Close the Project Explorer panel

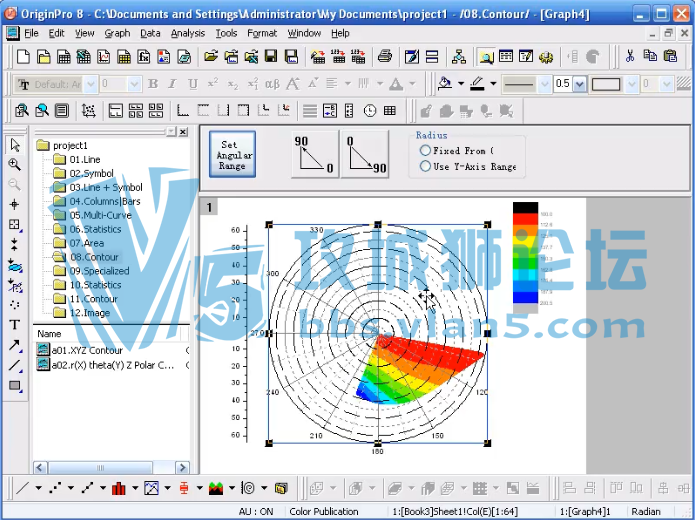pyautogui.click(x=183, y=132)
